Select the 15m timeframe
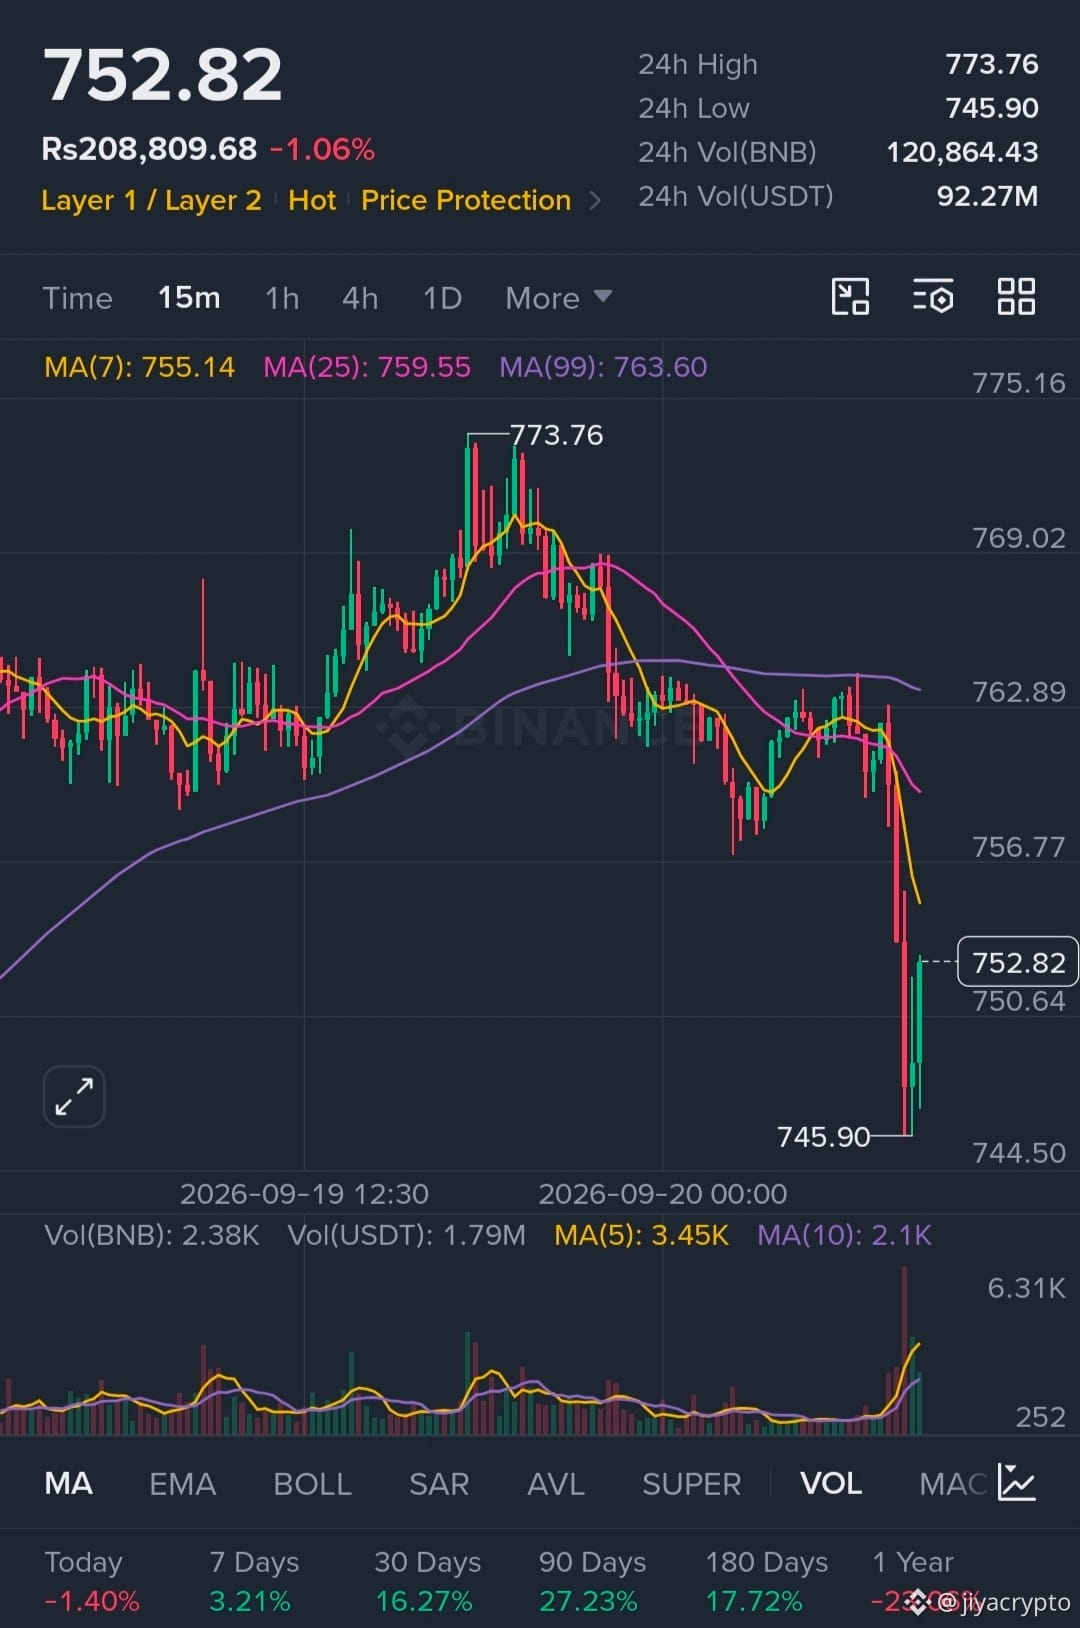1080x1628 pixels. 189,298
